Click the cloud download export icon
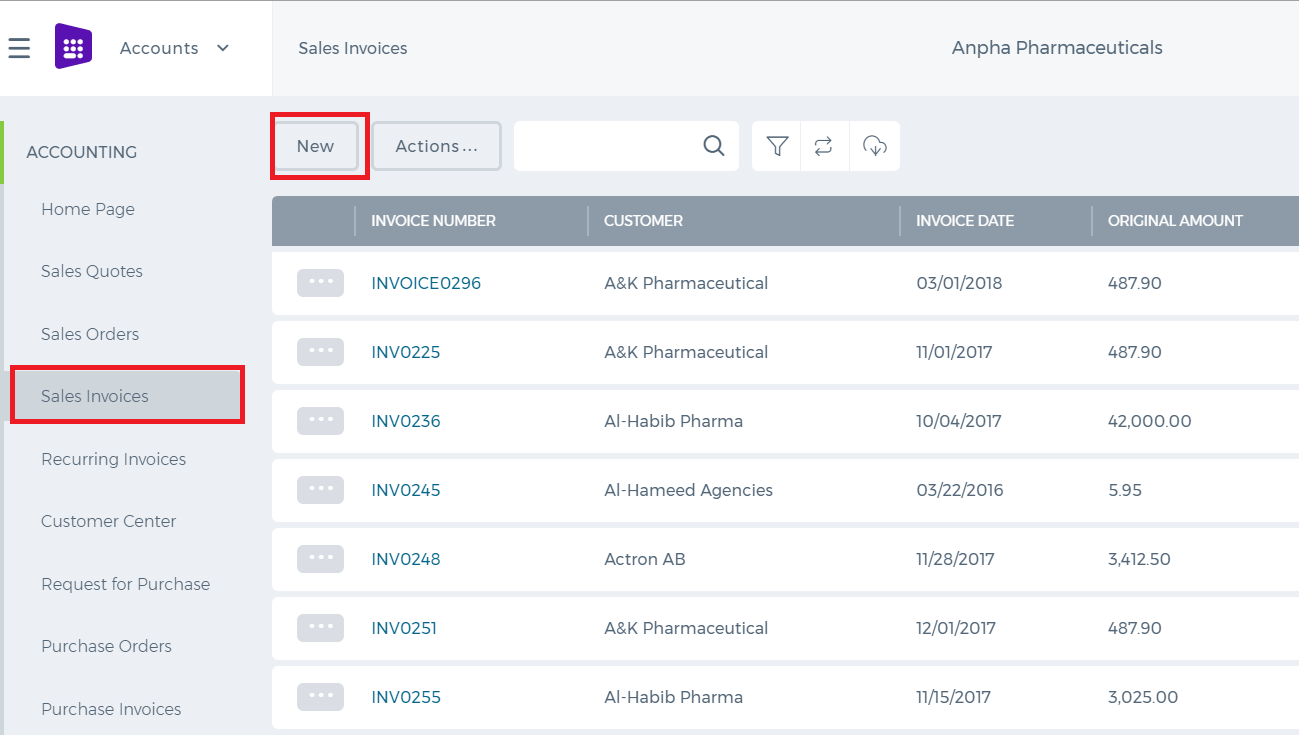Viewport: 1299px width, 735px height. pyautogui.click(x=875, y=146)
